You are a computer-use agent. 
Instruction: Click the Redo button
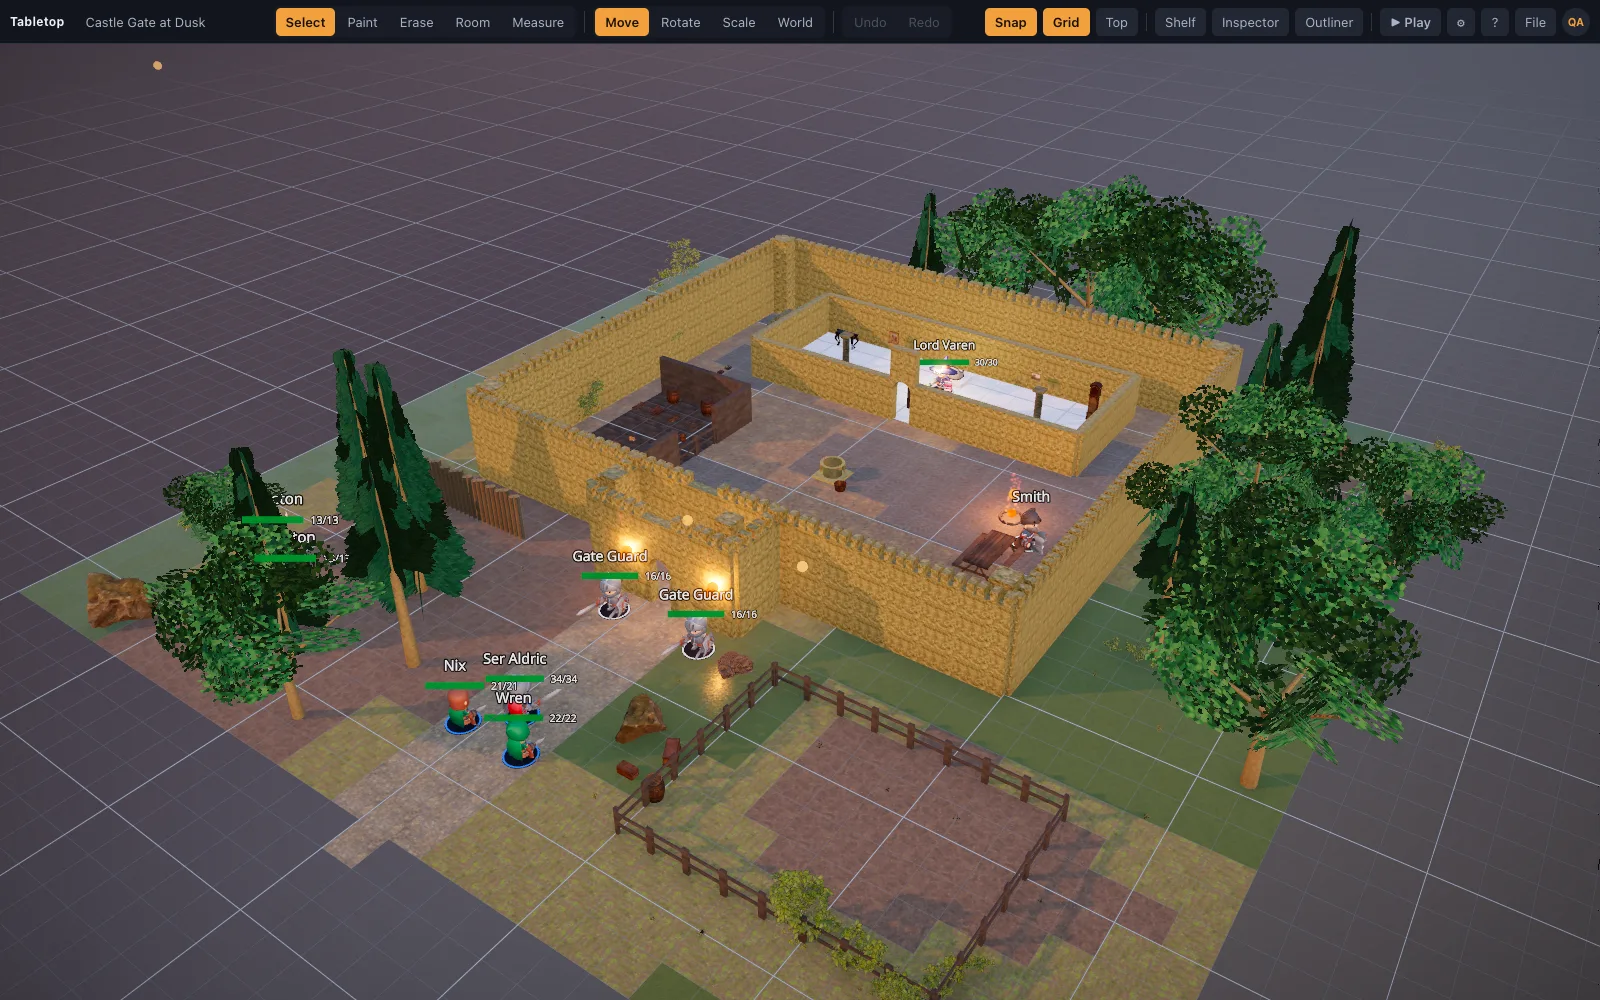[x=924, y=22]
